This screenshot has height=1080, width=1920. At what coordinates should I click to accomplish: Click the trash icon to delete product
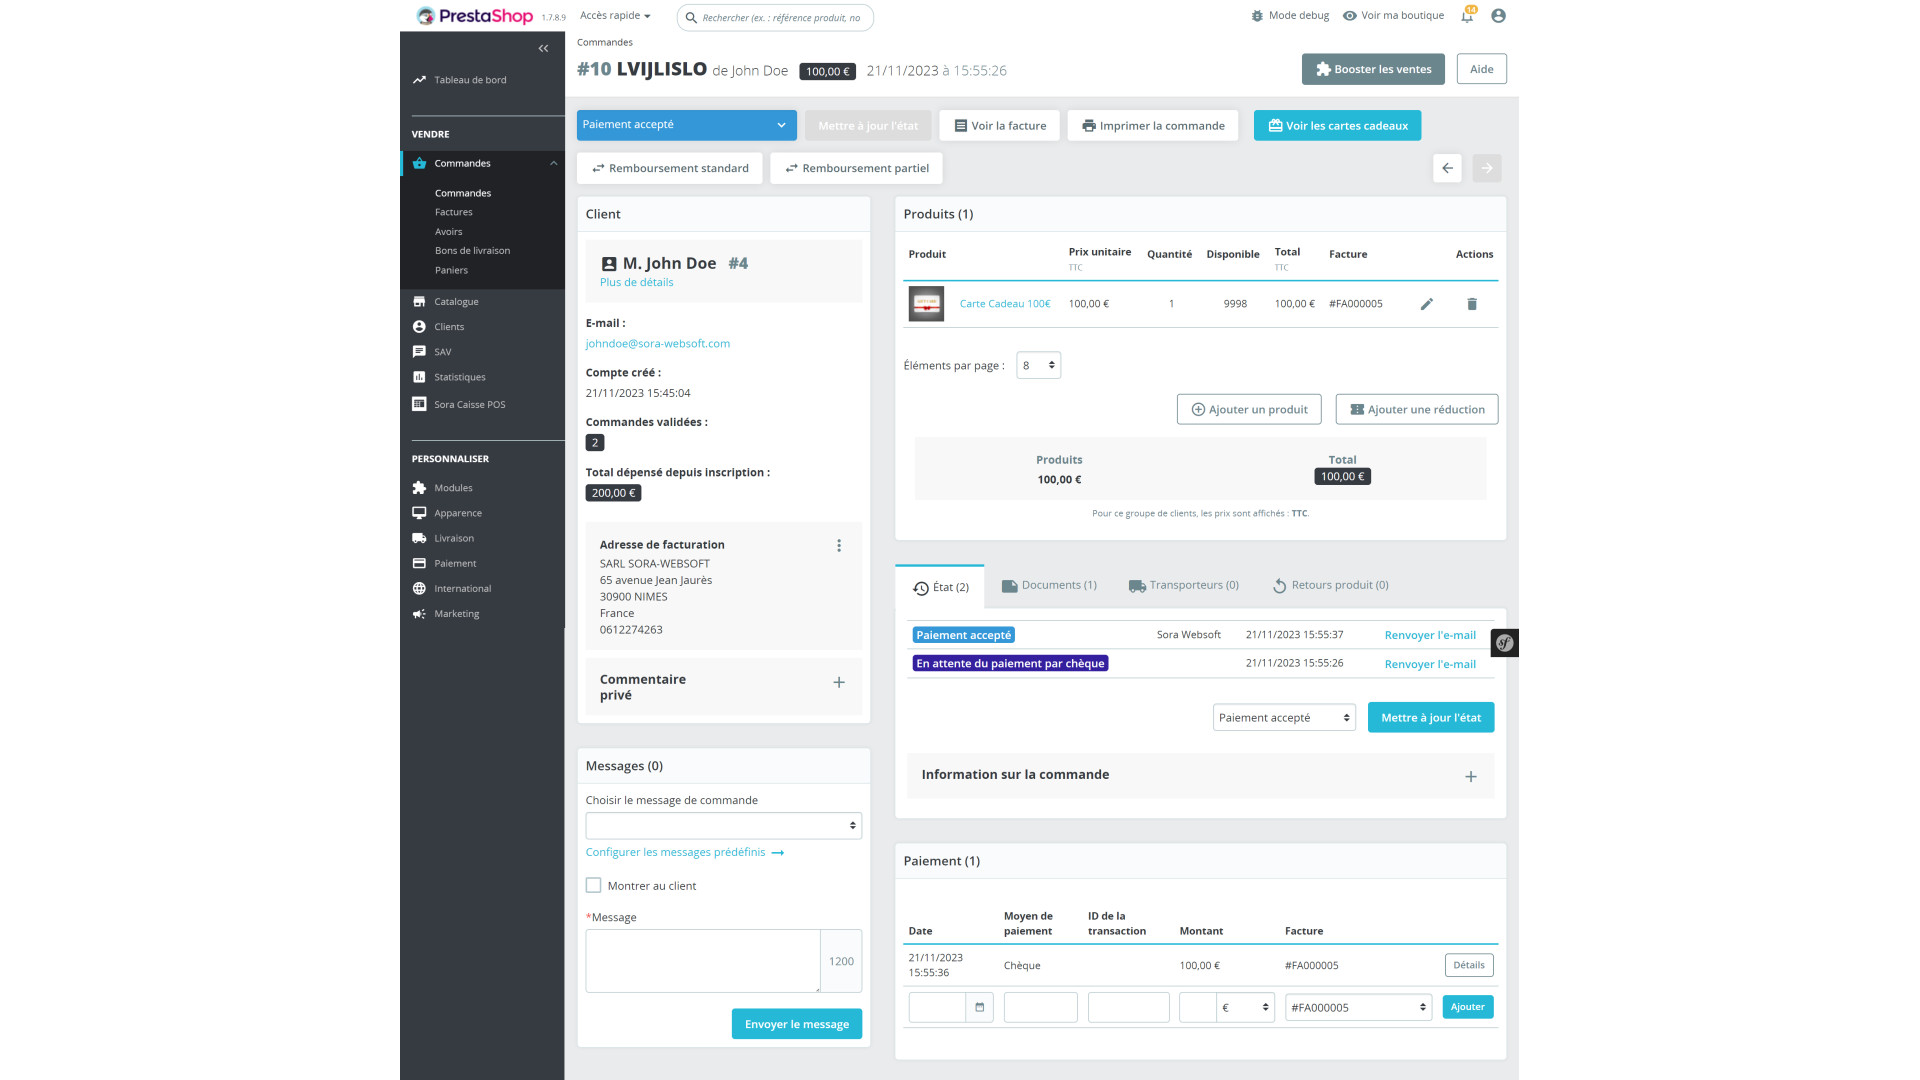pyautogui.click(x=1472, y=304)
